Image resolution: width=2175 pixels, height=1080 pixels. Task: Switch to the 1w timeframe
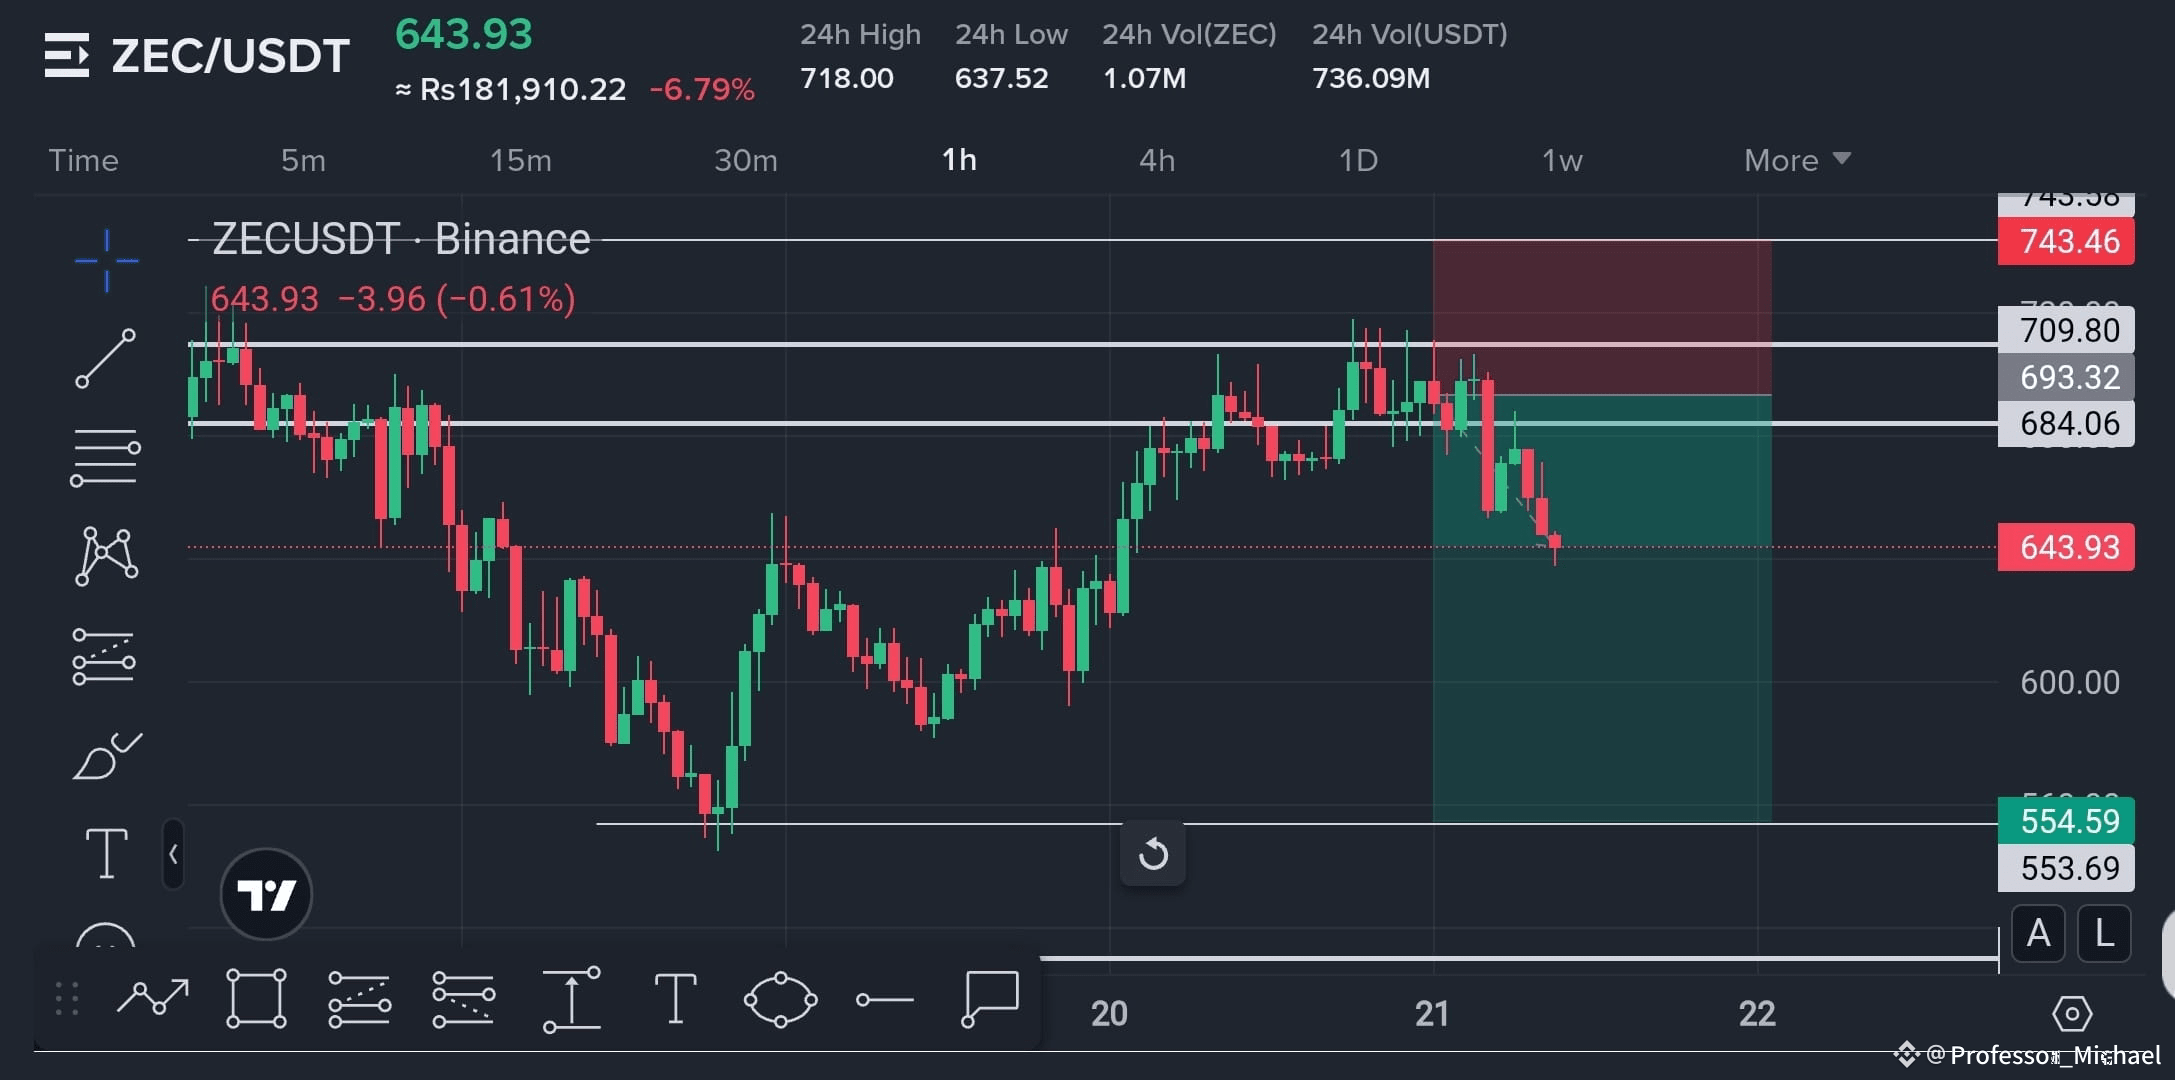point(1562,160)
